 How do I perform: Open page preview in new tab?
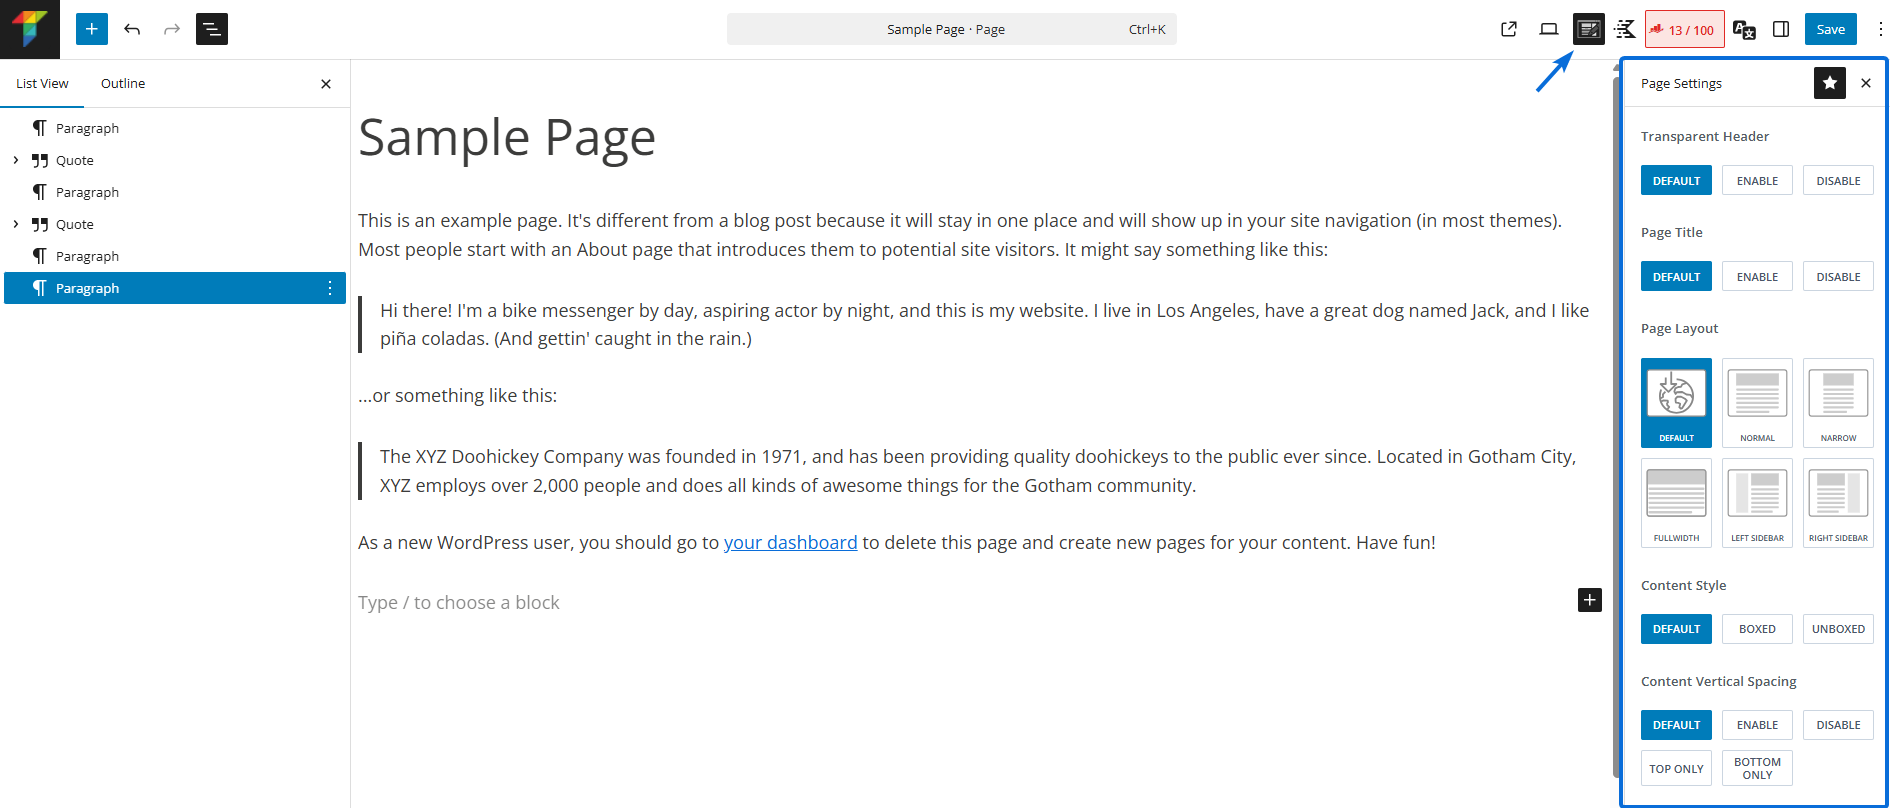1509,29
